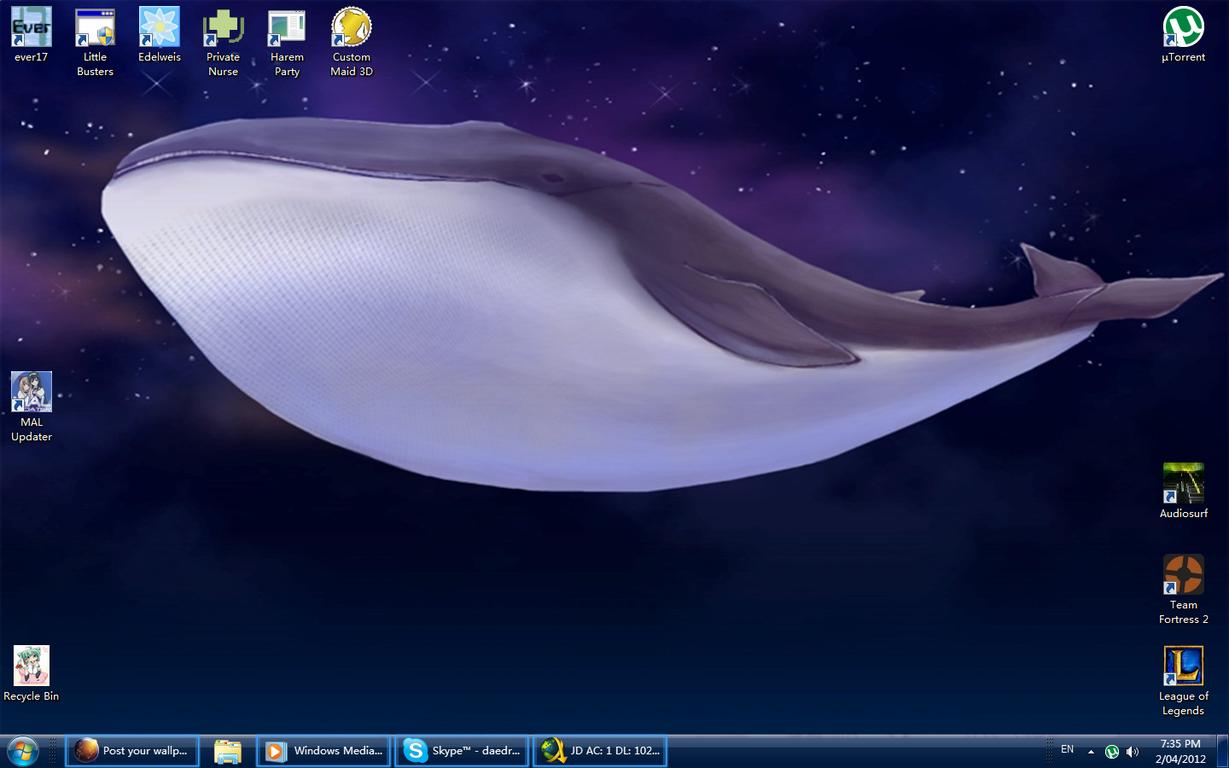Open Windows Explorer from the taskbar
1229x768 pixels.
(228, 751)
